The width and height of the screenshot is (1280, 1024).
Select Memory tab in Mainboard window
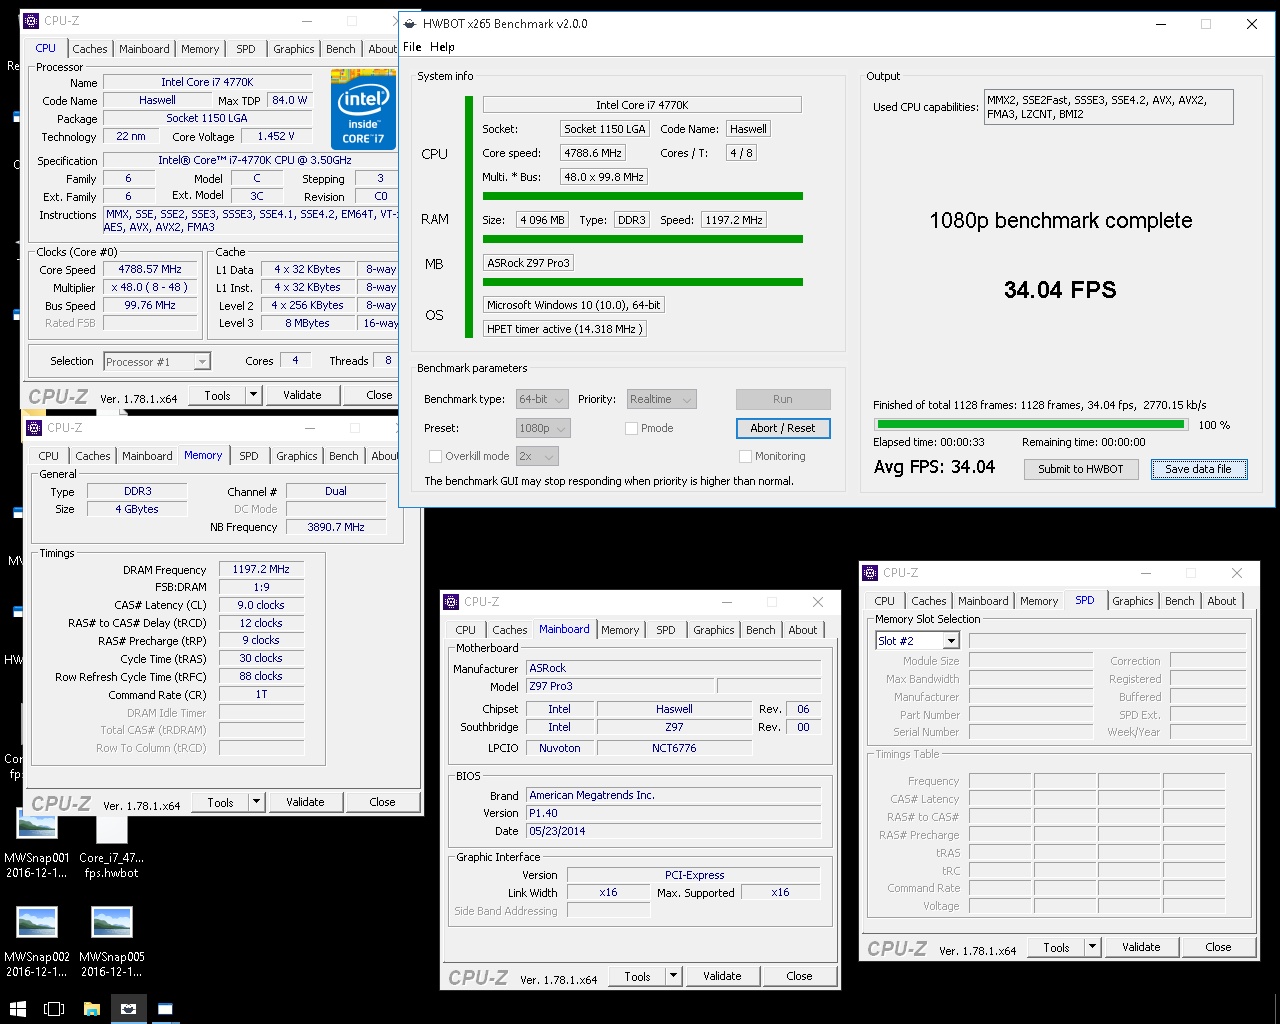(620, 630)
